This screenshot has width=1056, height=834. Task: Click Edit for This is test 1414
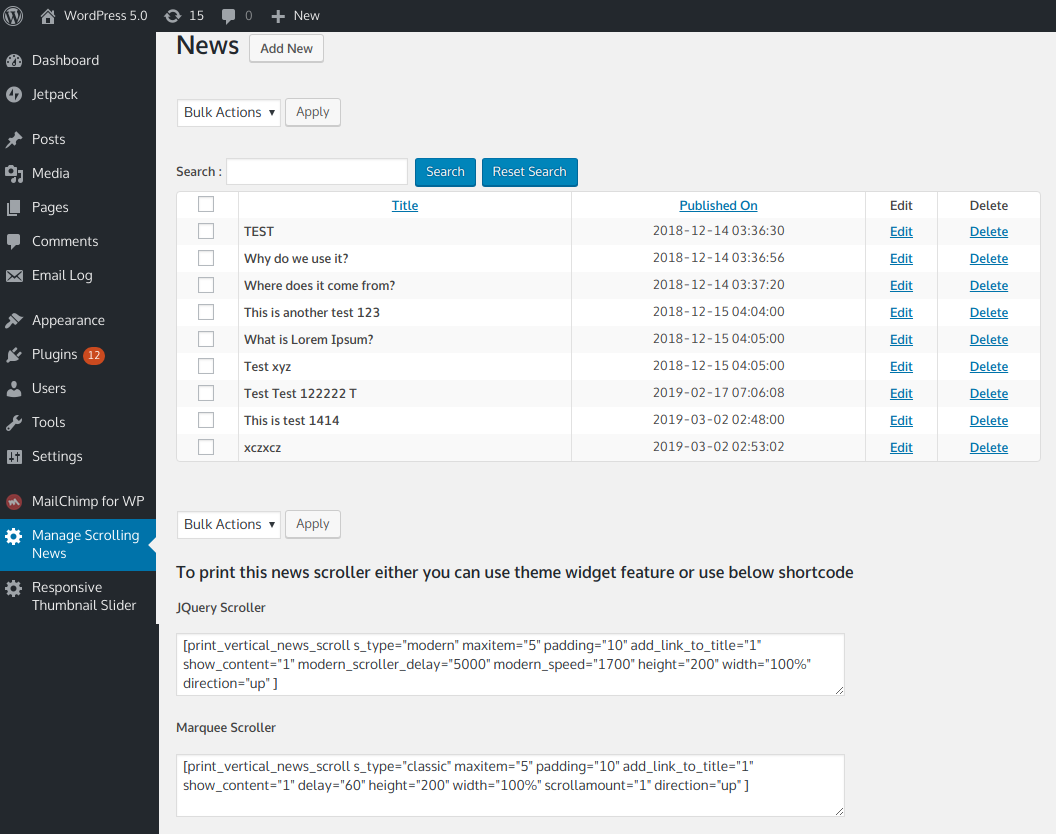tap(901, 420)
